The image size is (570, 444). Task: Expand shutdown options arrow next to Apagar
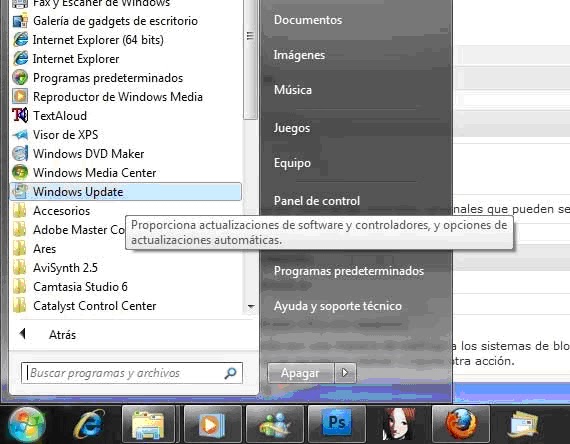pos(345,373)
